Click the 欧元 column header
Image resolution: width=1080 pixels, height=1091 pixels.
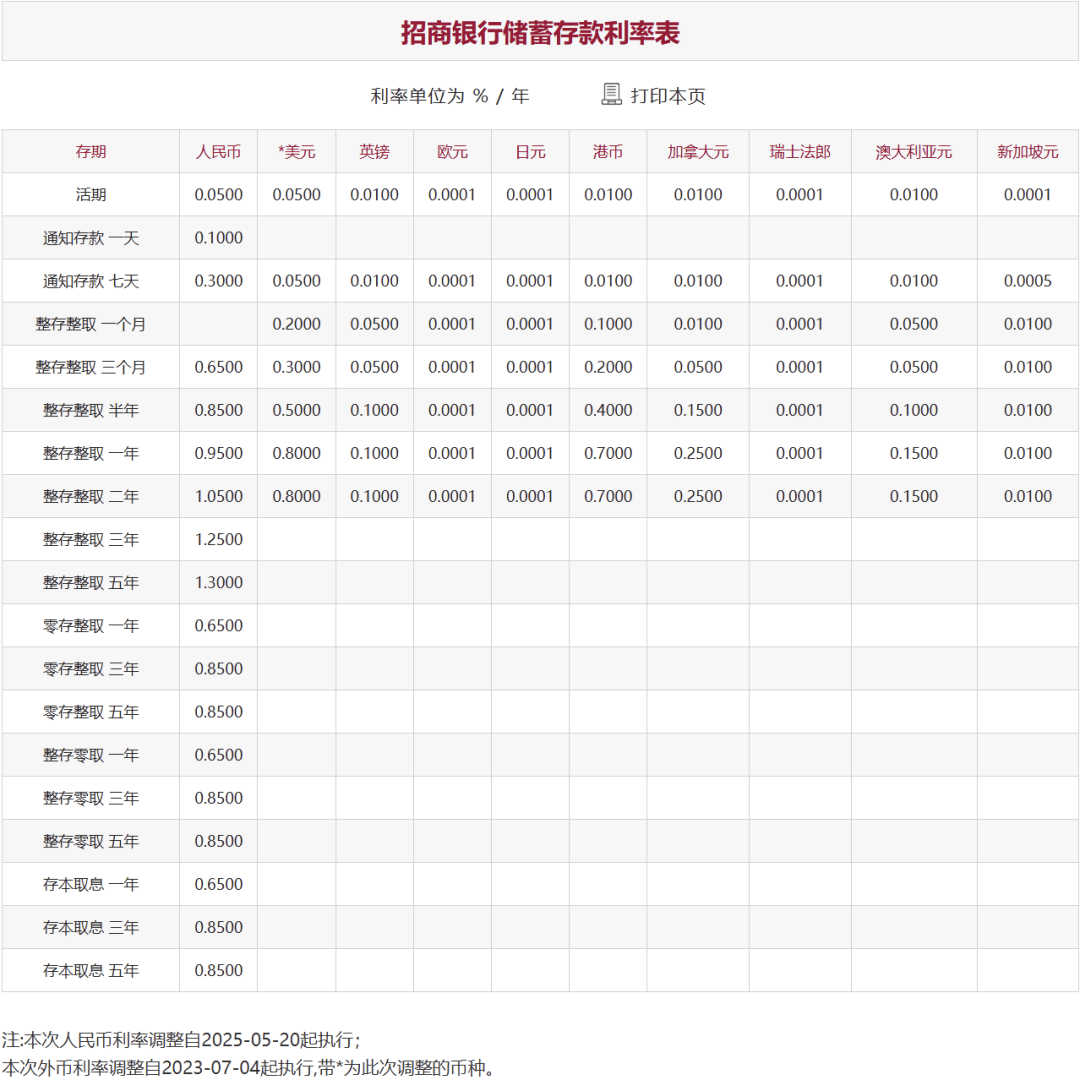pyautogui.click(x=452, y=152)
